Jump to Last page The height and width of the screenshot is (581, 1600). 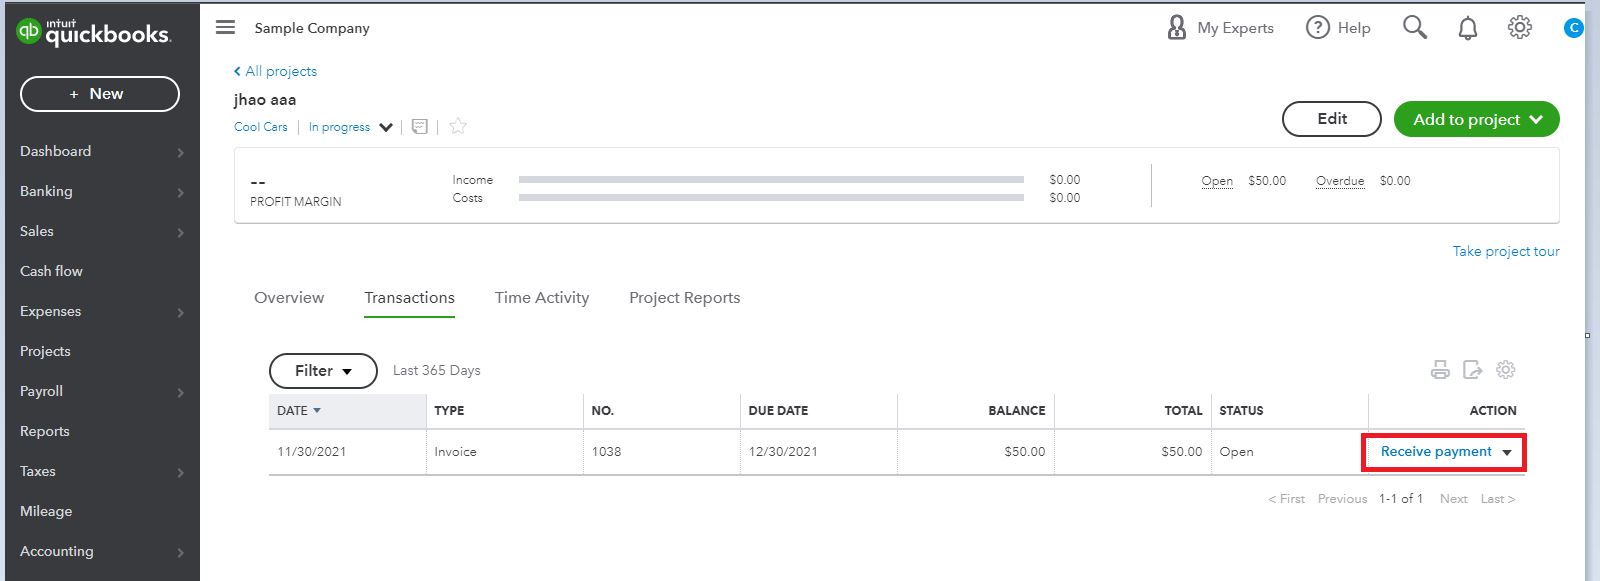(1498, 499)
